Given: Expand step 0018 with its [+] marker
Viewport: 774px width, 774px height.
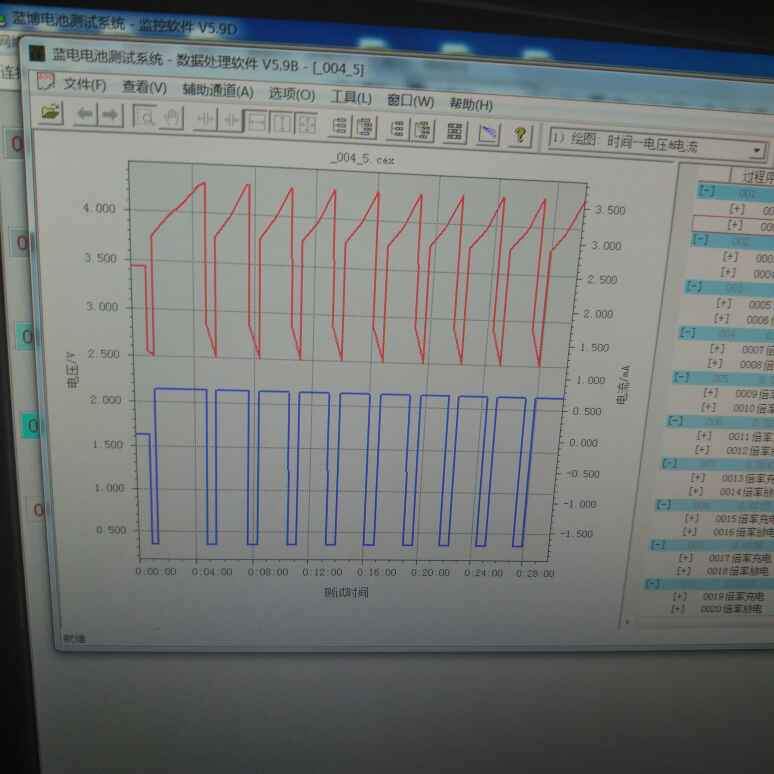Looking at the screenshot, I should coord(683,571).
